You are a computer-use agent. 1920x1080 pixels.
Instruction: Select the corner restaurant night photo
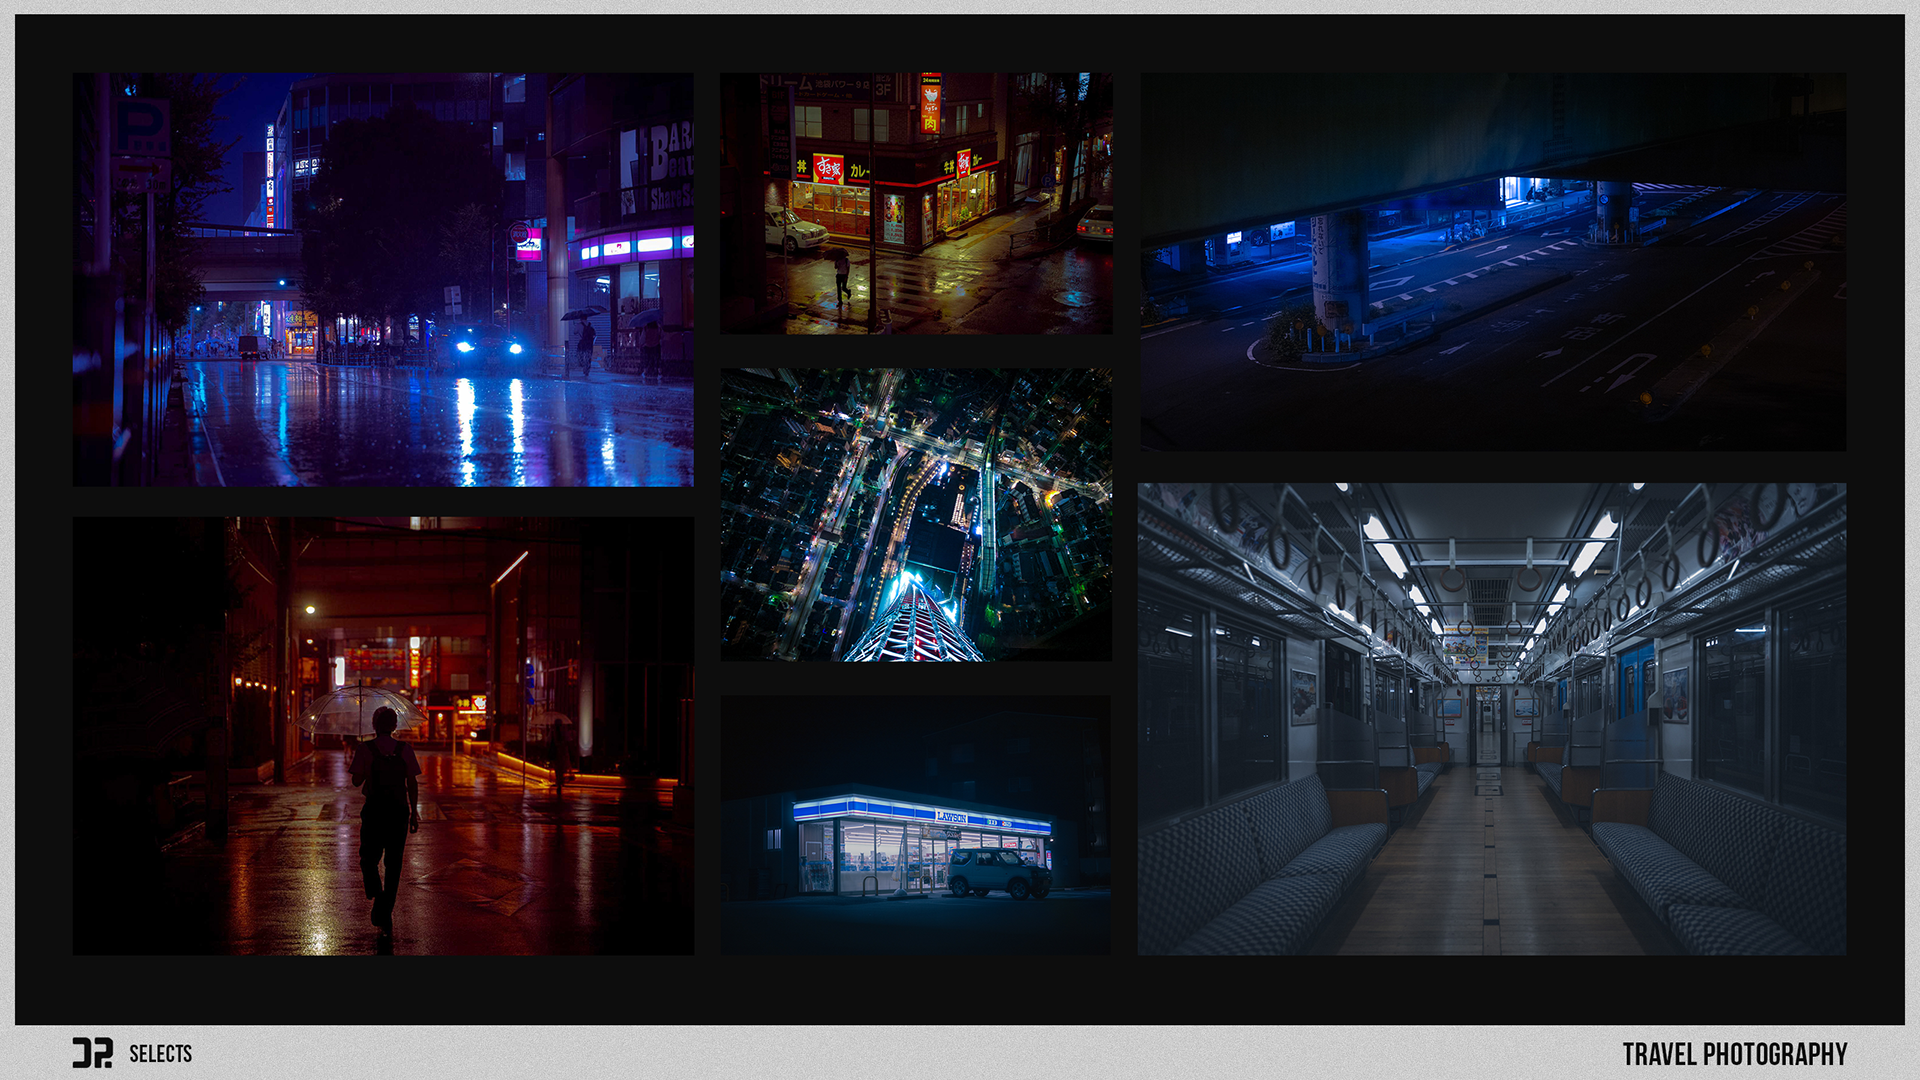[x=916, y=203]
